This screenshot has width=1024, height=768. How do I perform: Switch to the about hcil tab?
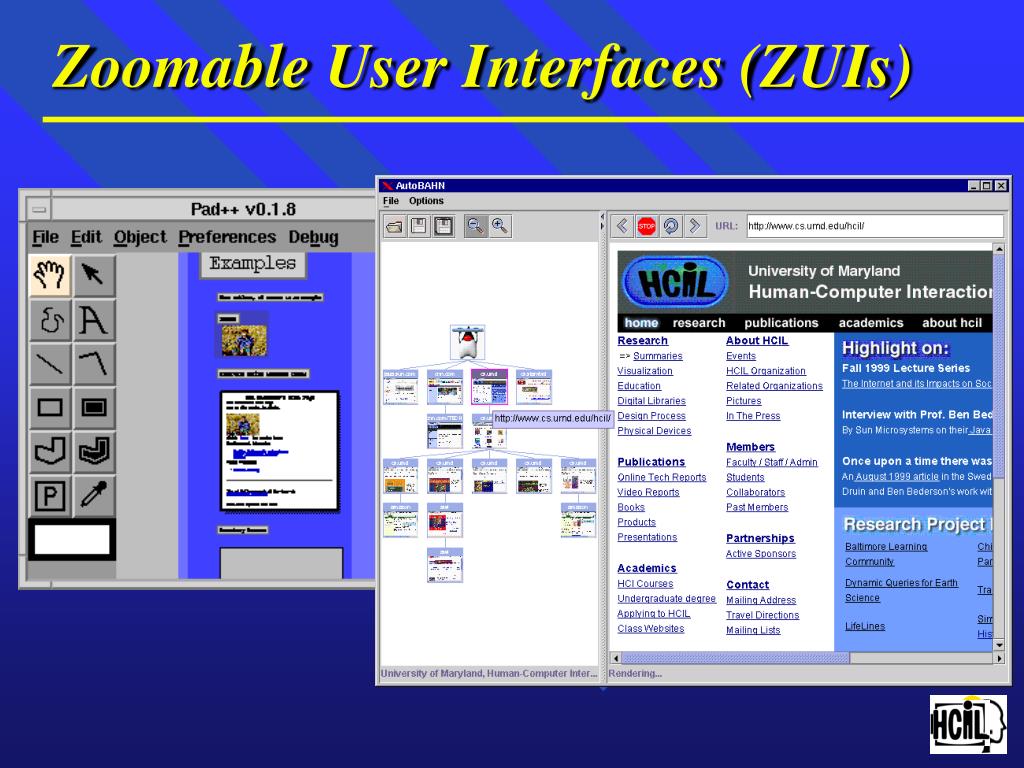coord(952,323)
